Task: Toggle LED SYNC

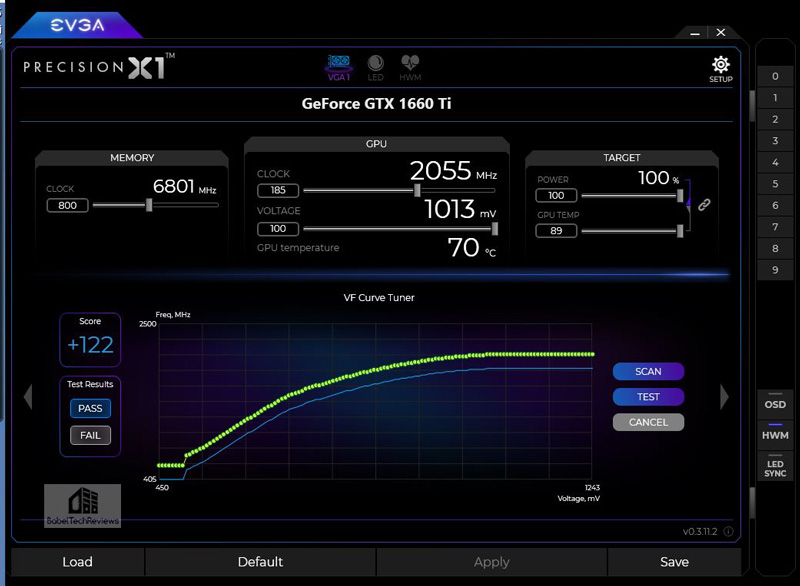Action: (x=775, y=467)
